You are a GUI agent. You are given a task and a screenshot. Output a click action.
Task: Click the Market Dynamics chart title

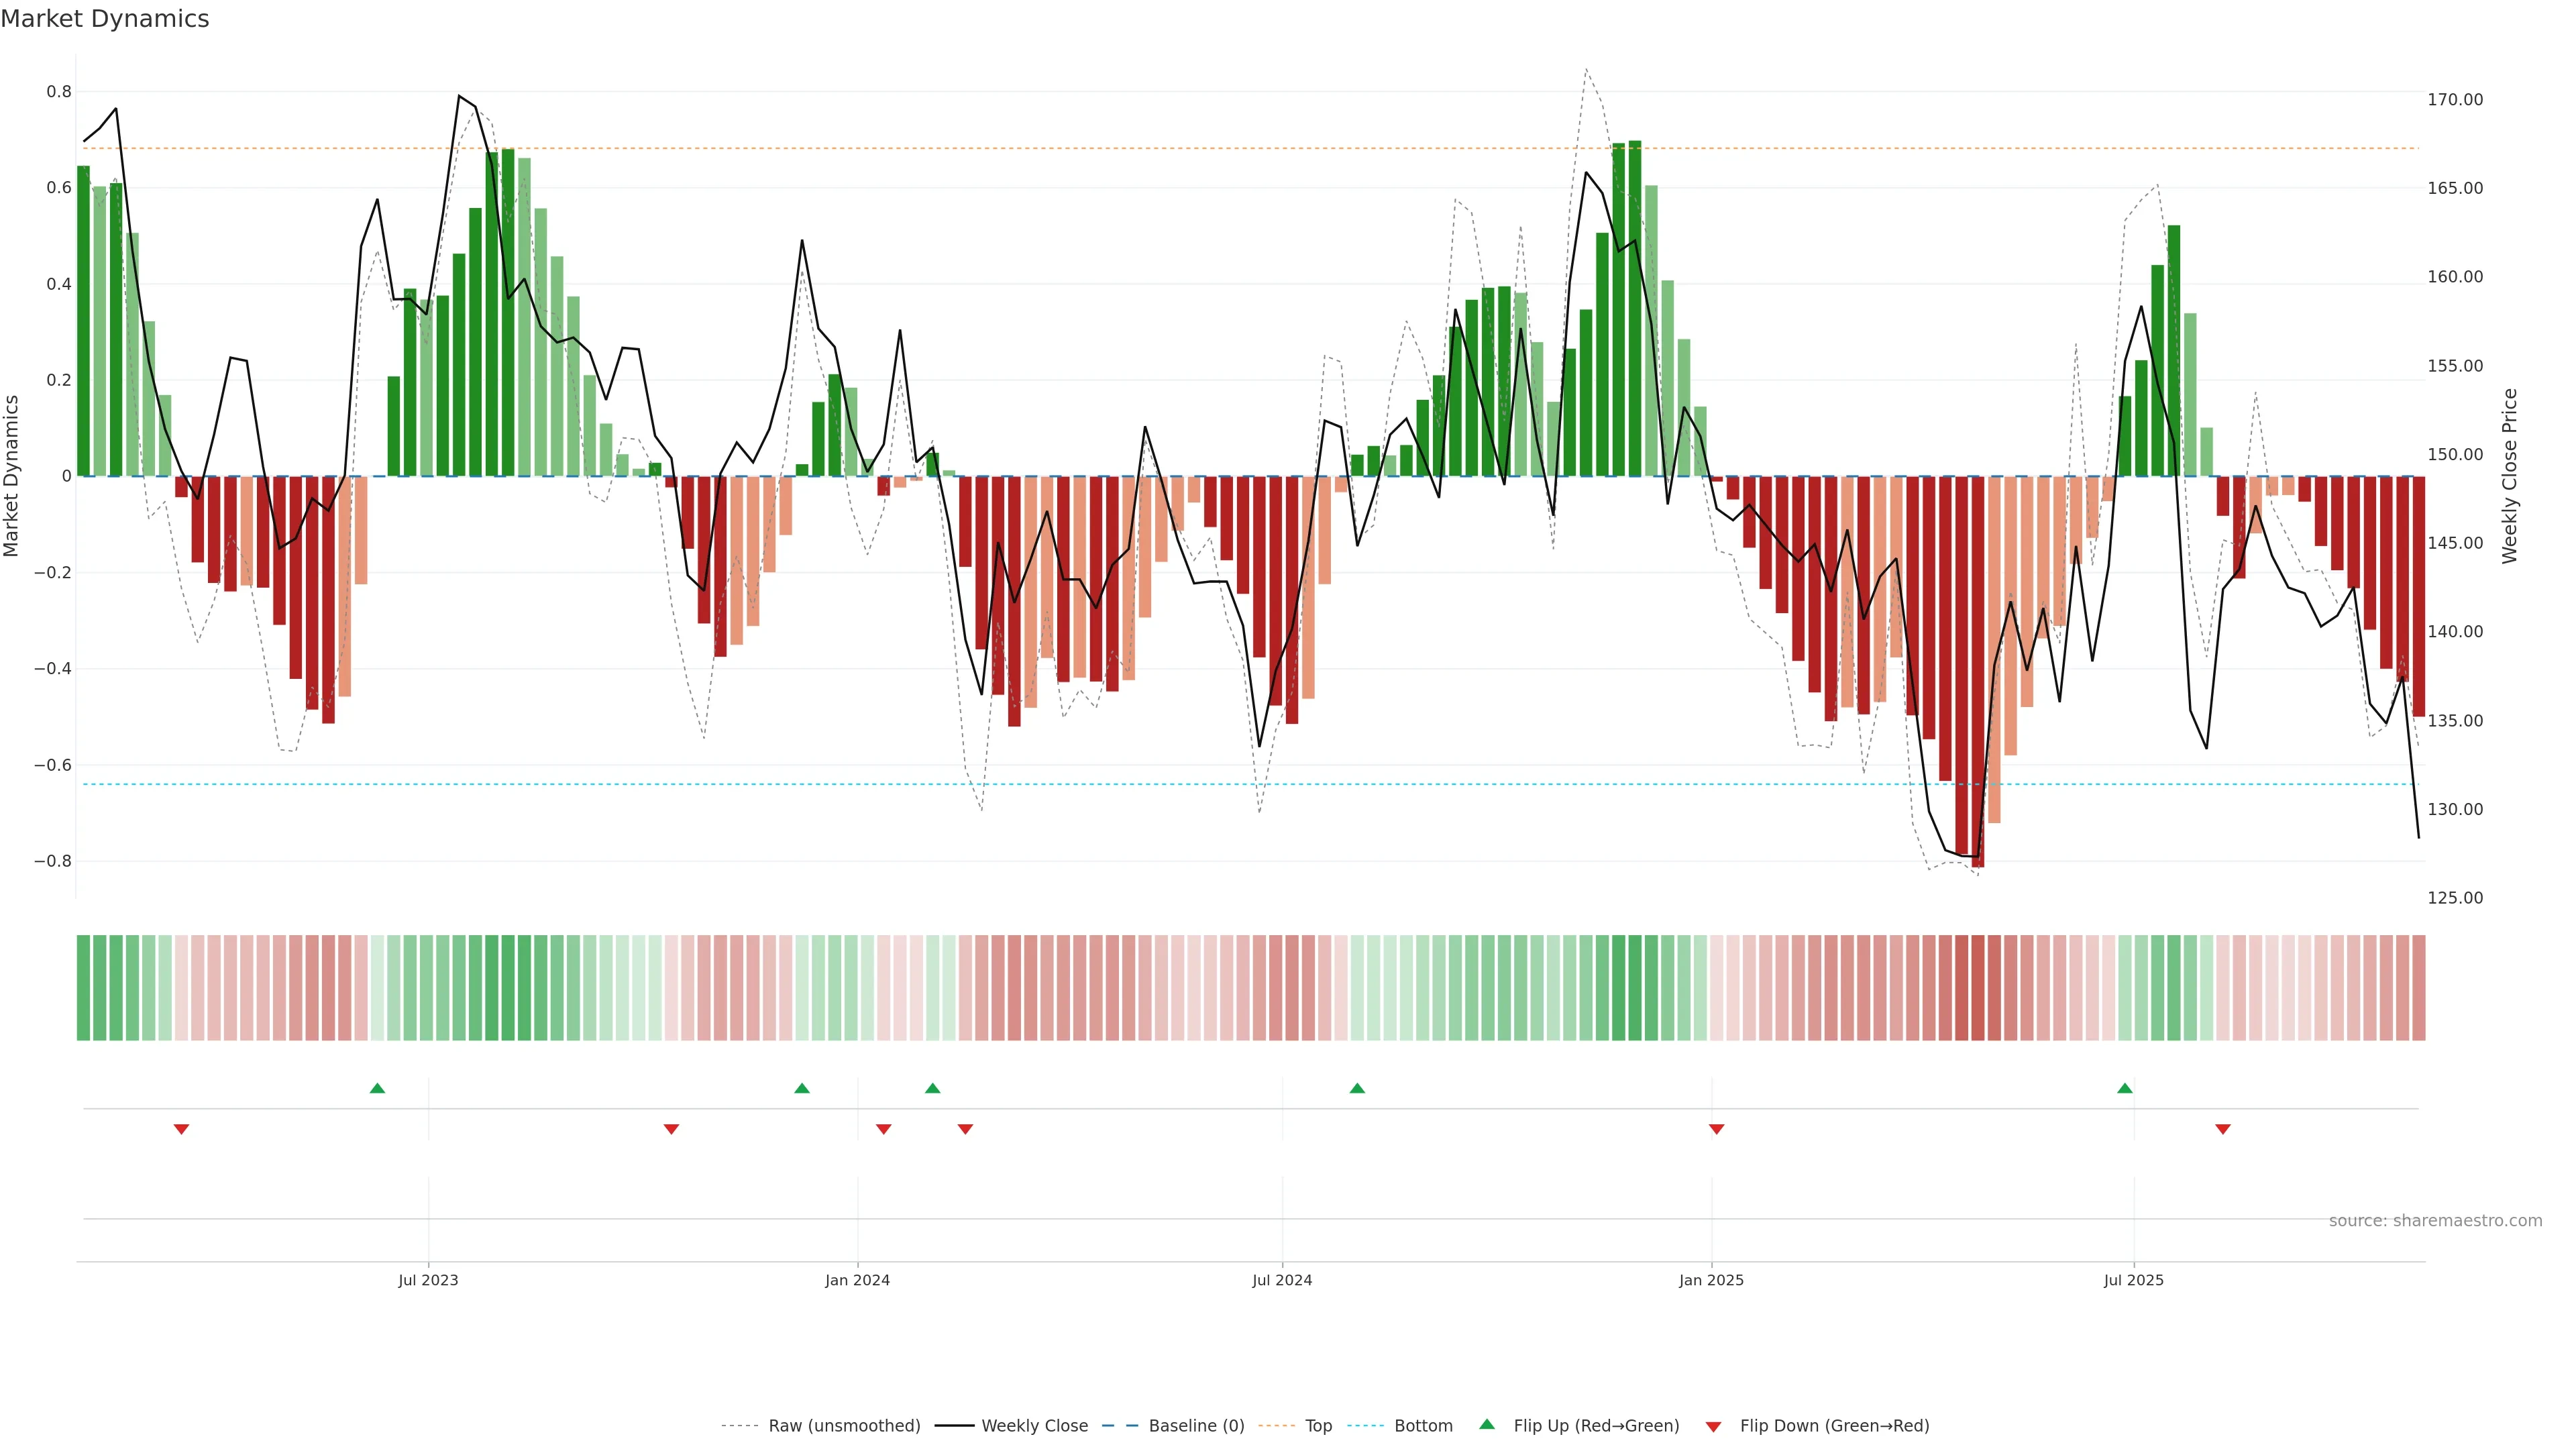click(105, 19)
